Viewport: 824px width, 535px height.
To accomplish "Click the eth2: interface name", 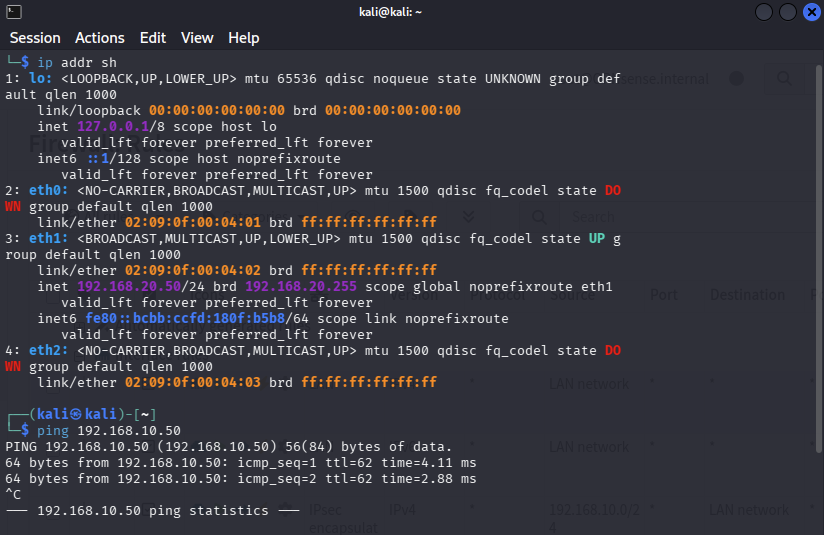I will coord(48,350).
